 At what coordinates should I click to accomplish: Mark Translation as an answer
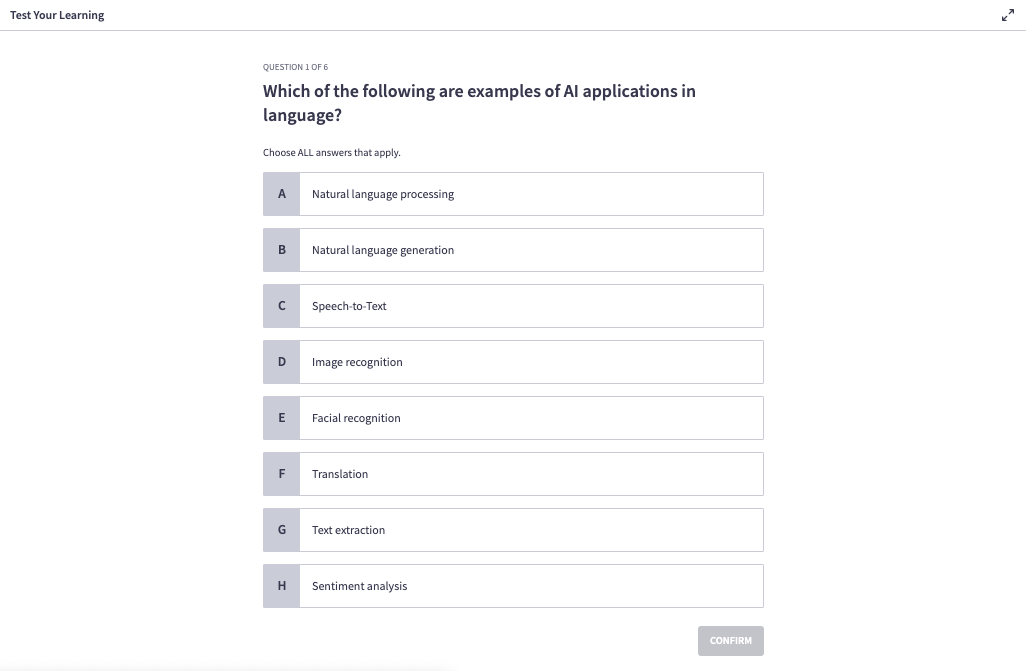pyautogui.click(x=513, y=474)
